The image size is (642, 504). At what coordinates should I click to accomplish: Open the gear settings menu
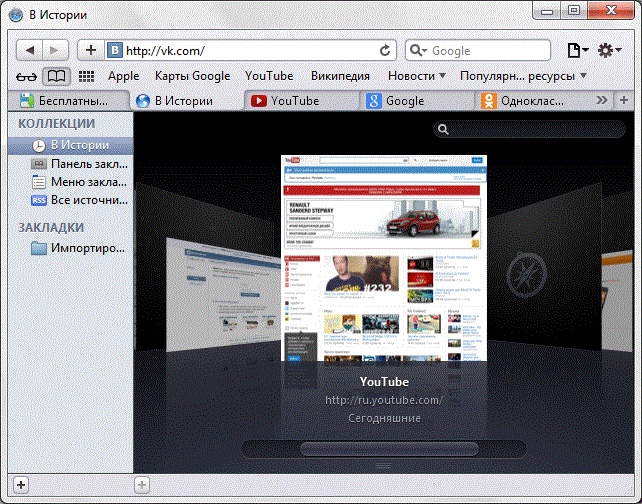tap(609, 50)
